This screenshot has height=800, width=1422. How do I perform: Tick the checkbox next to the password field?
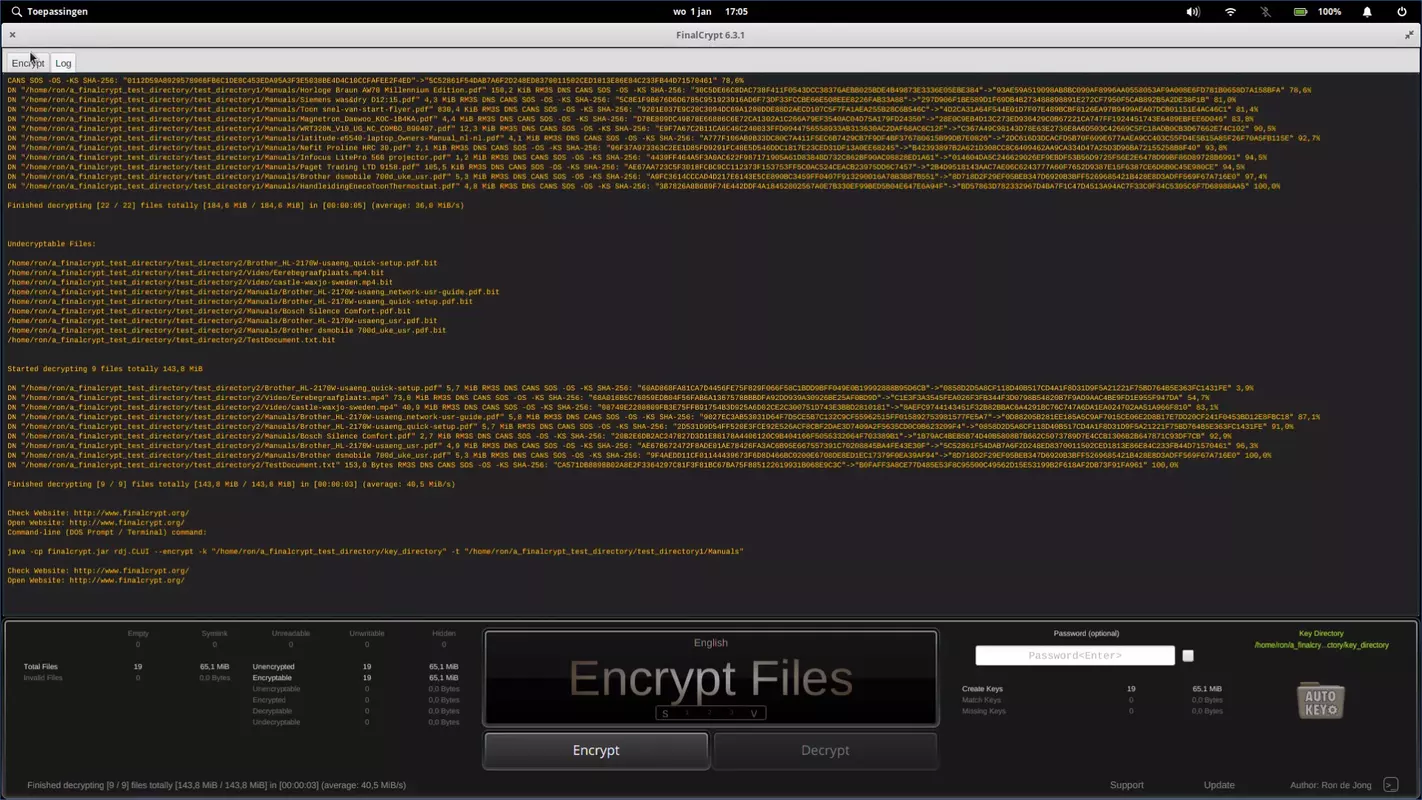point(1188,656)
